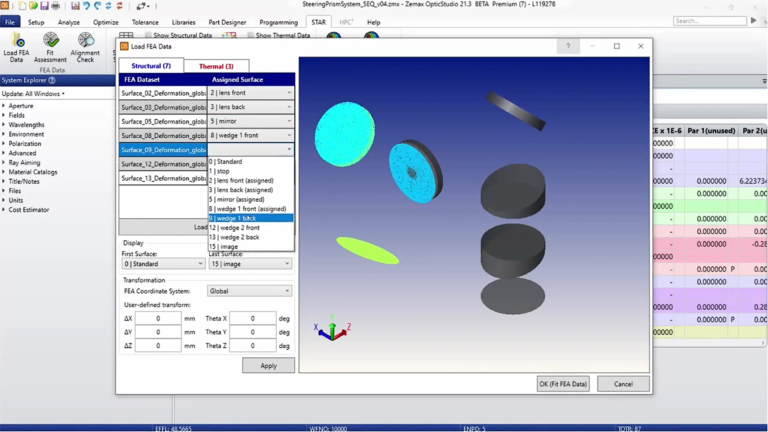Click the Load FEA Data dialog title icon
The image size is (768, 432).
(124, 46)
